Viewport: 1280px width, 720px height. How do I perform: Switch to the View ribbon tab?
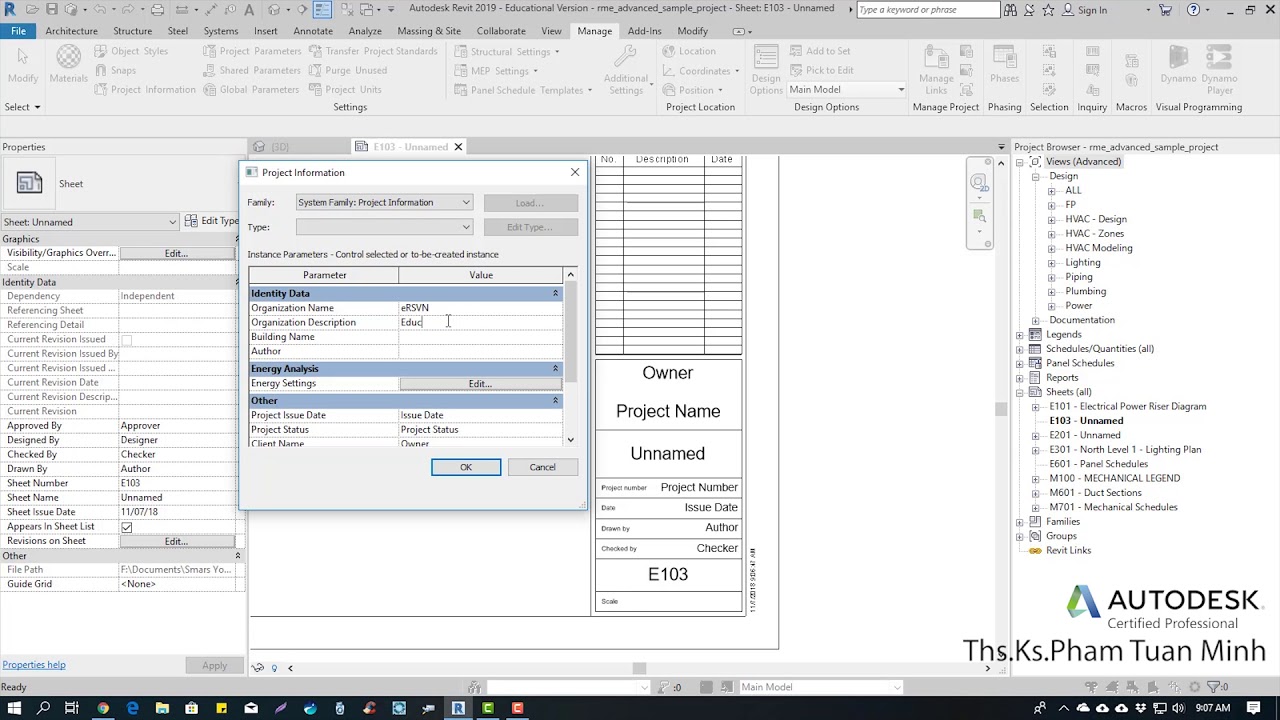click(x=551, y=31)
